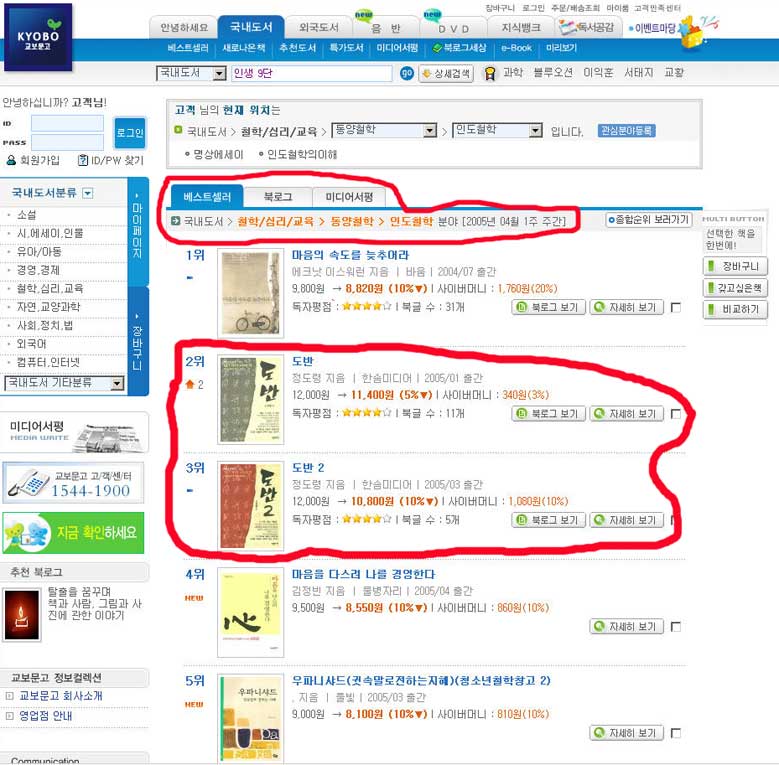The image size is (779, 765).
Task: Open the vertical 마이페이지 side tab
Action: pyautogui.click(x=138, y=231)
